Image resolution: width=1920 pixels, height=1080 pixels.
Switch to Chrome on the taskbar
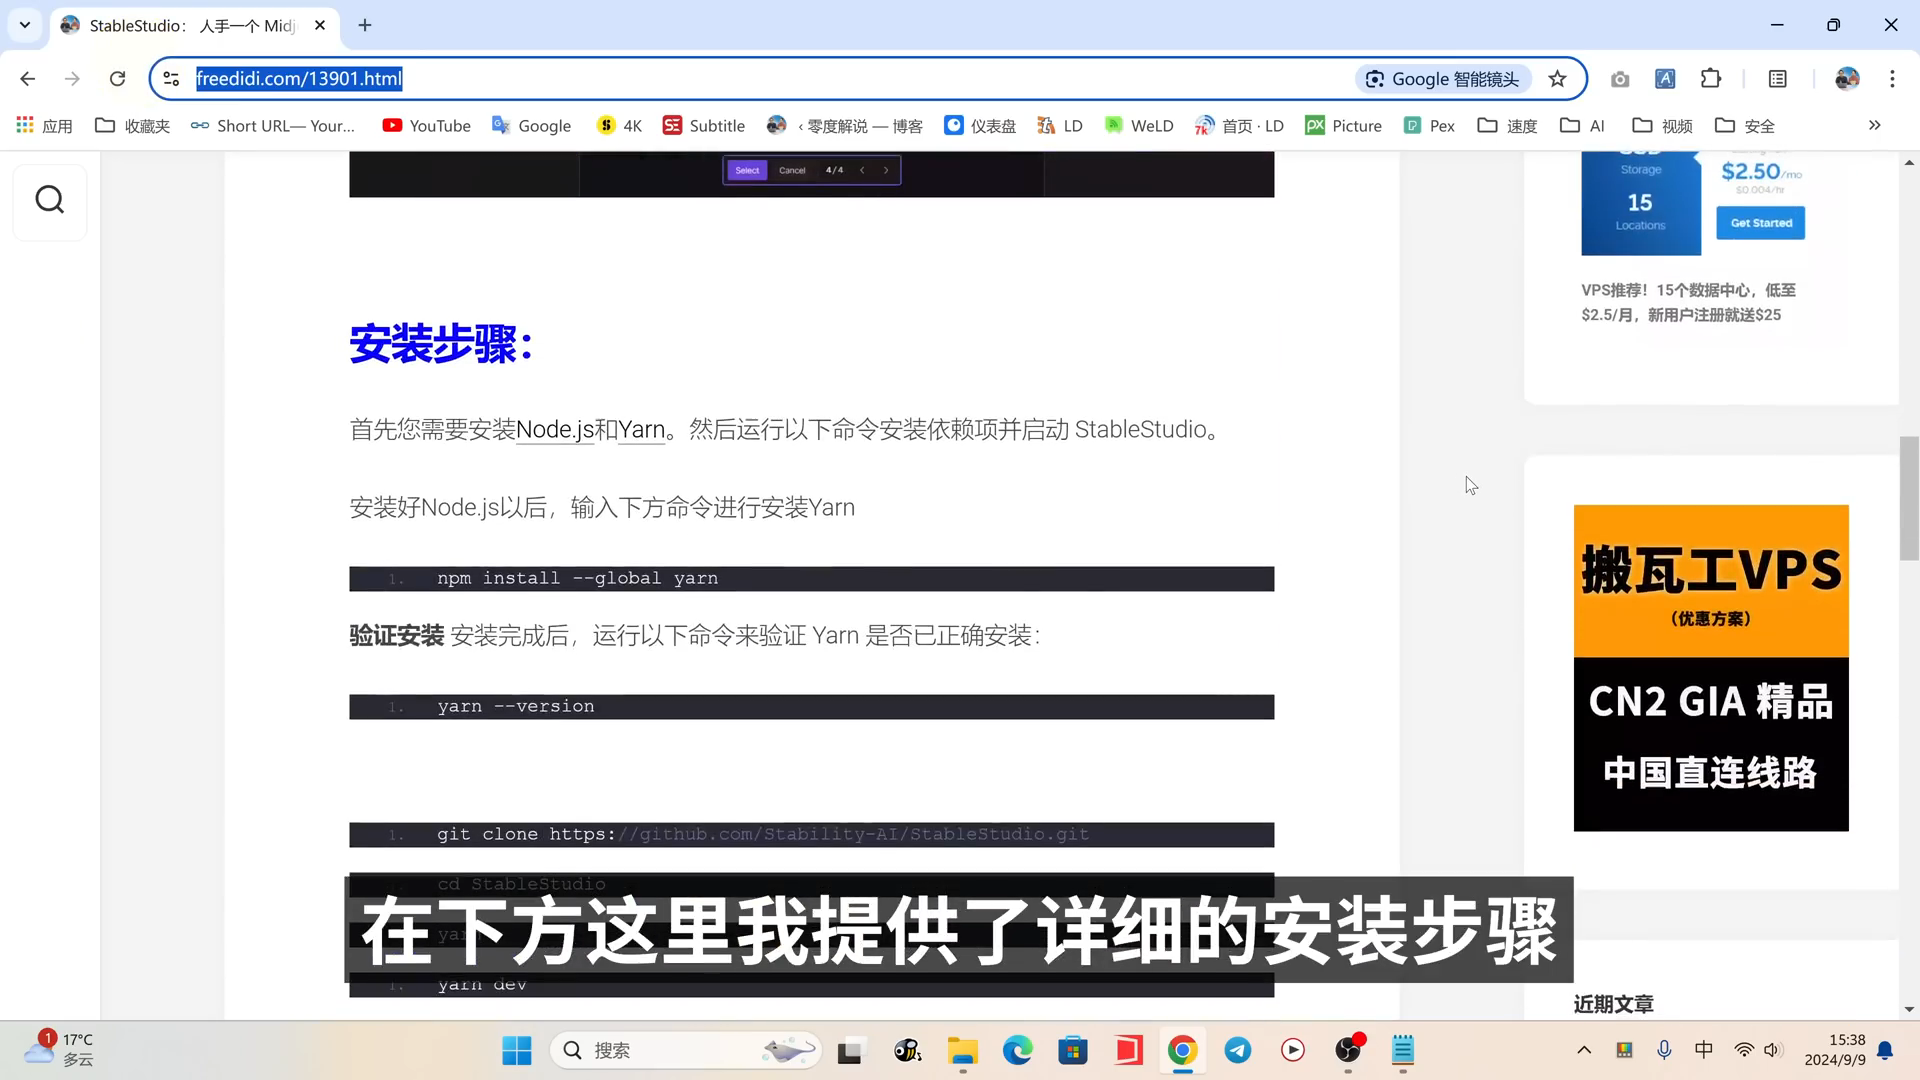pos(1182,1050)
